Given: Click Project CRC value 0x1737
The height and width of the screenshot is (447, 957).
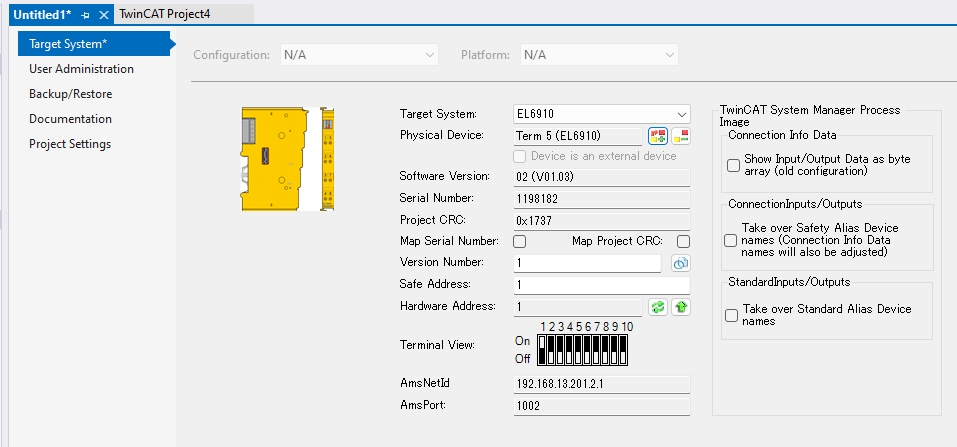Looking at the screenshot, I should (x=602, y=221).
